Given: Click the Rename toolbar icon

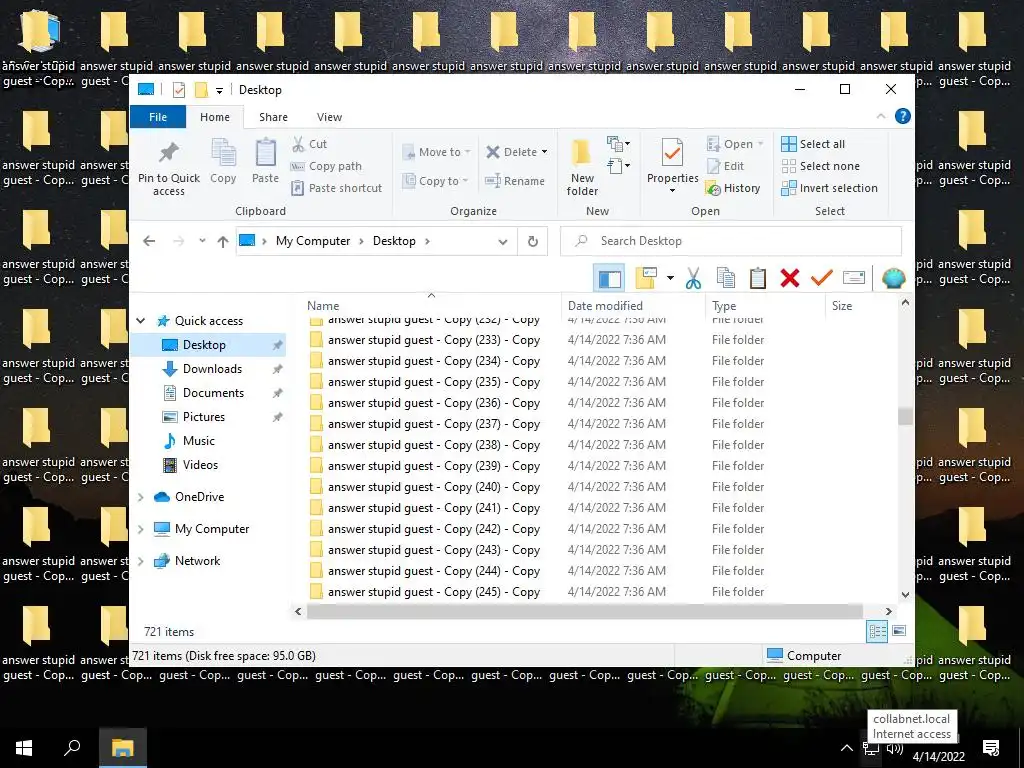Looking at the screenshot, I should coord(854,278).
